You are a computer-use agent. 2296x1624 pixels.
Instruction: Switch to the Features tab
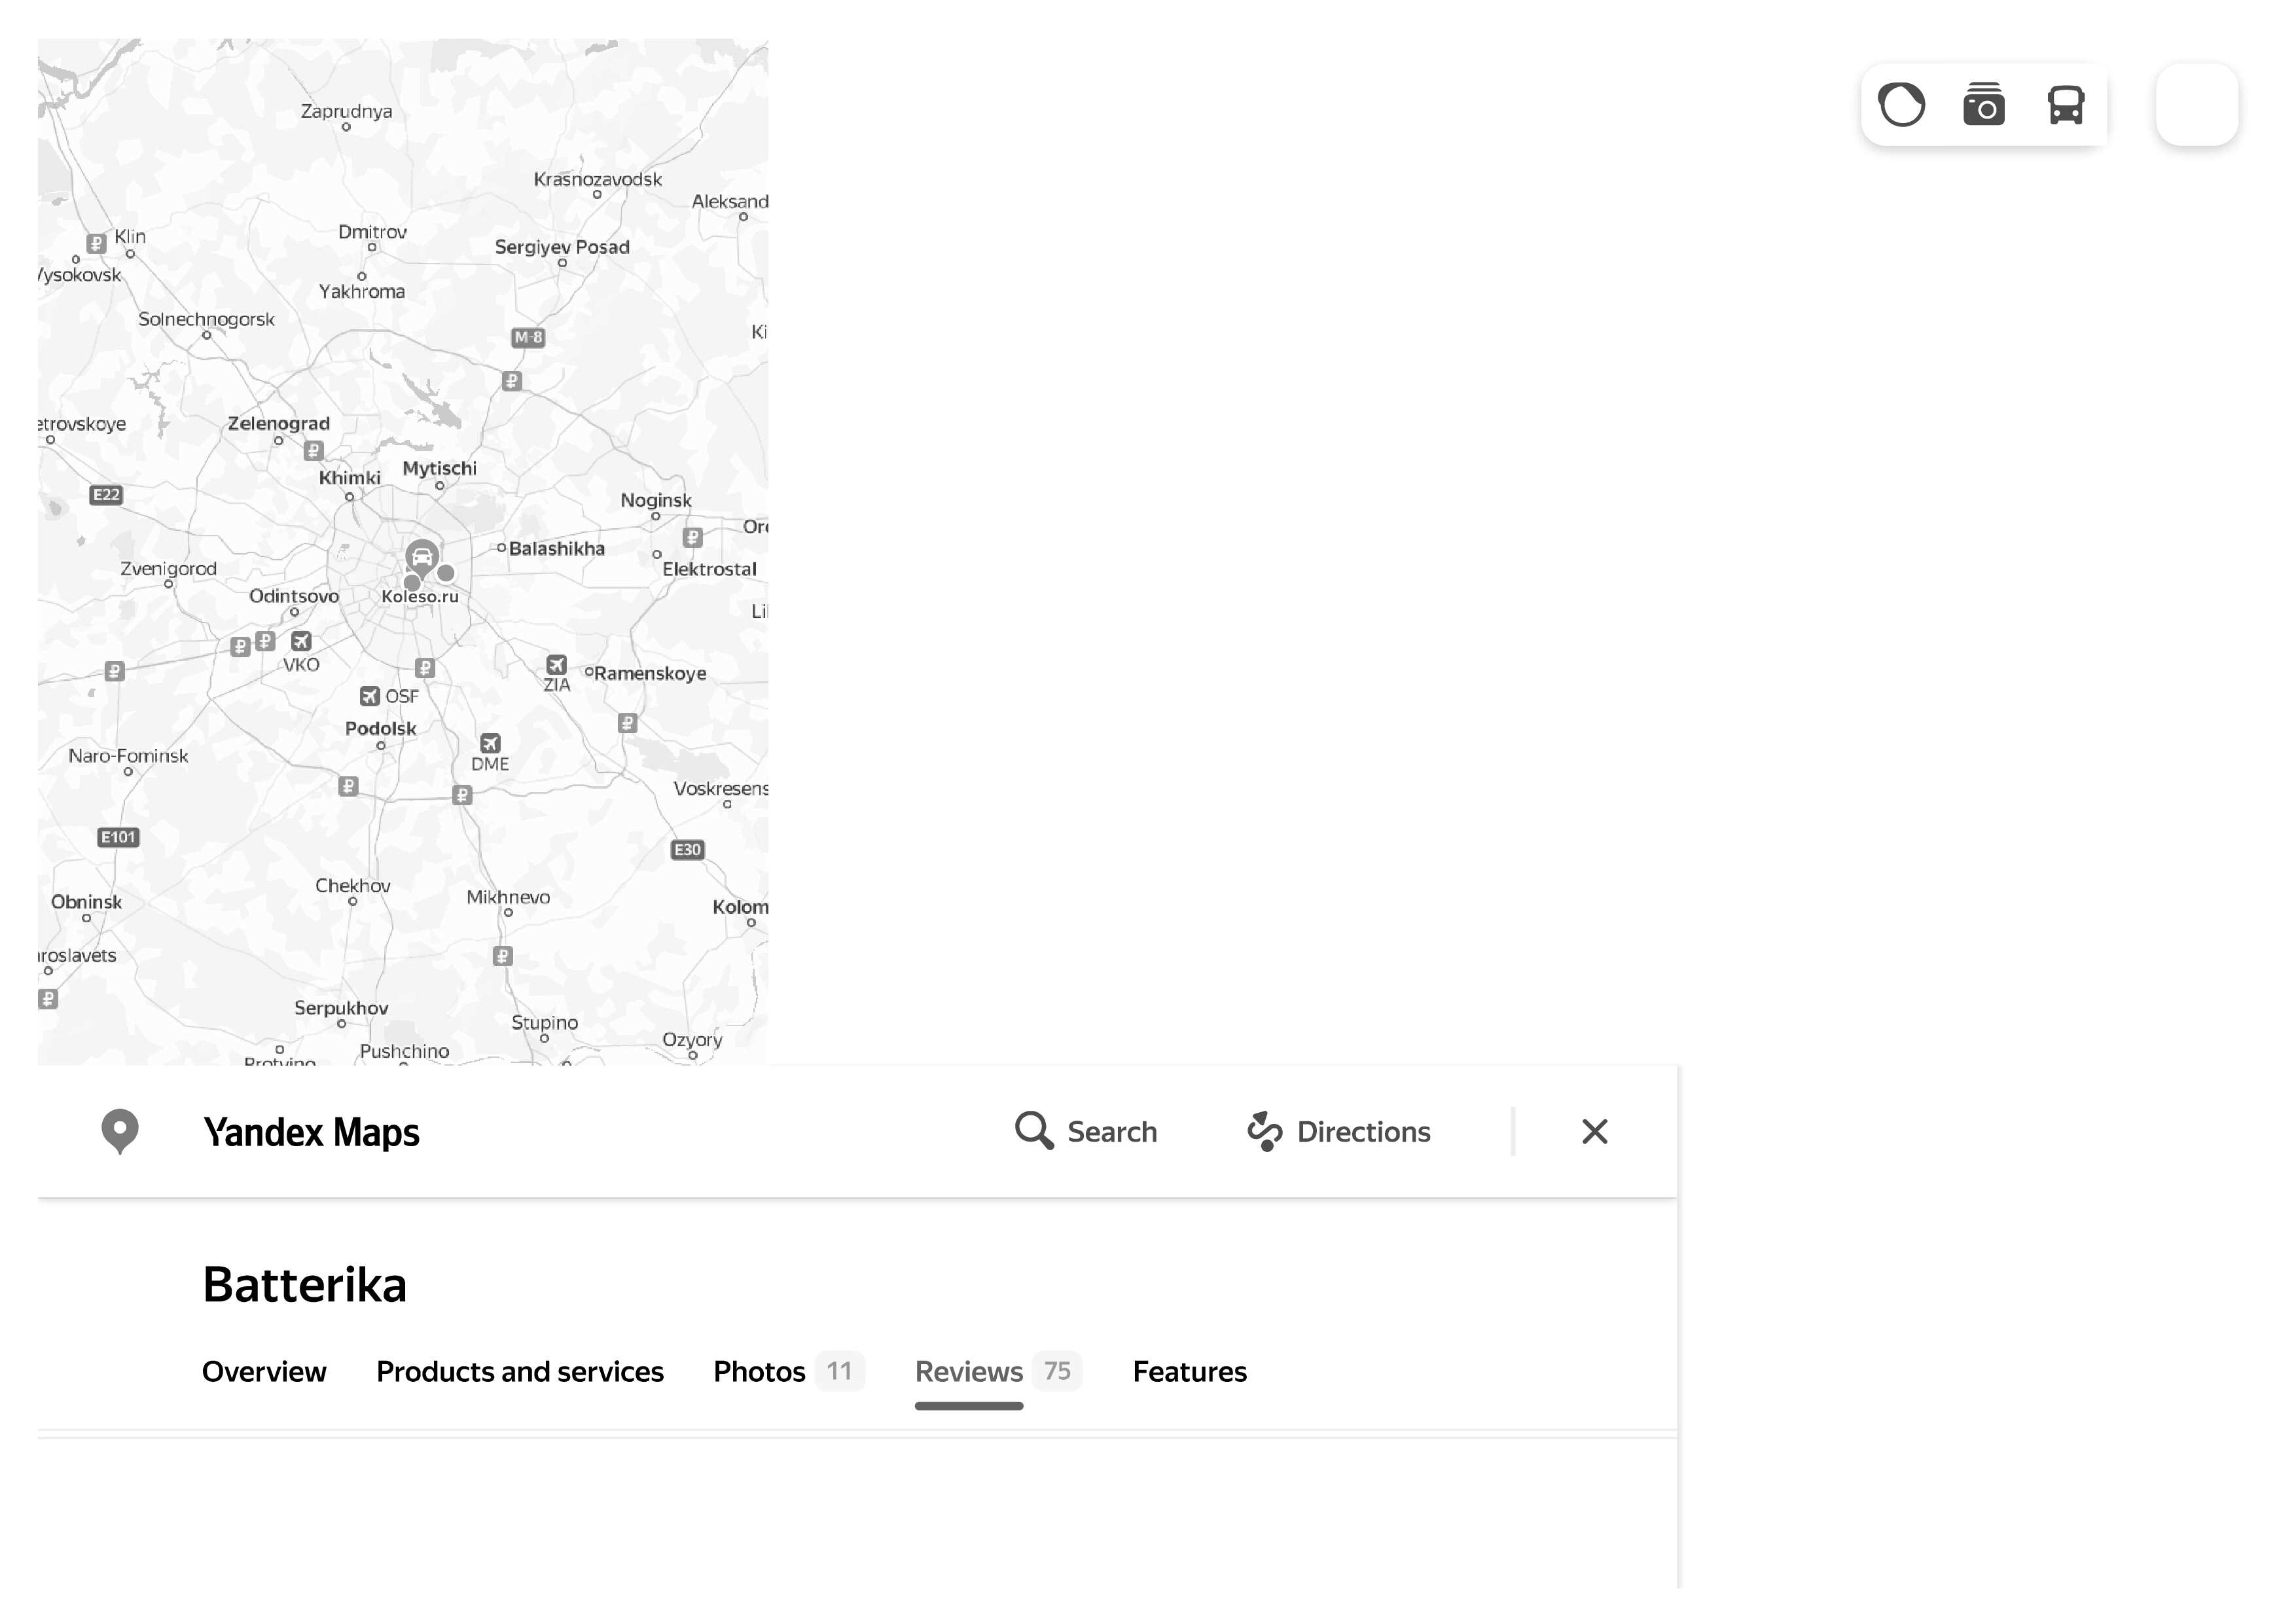(1189, 1371)
